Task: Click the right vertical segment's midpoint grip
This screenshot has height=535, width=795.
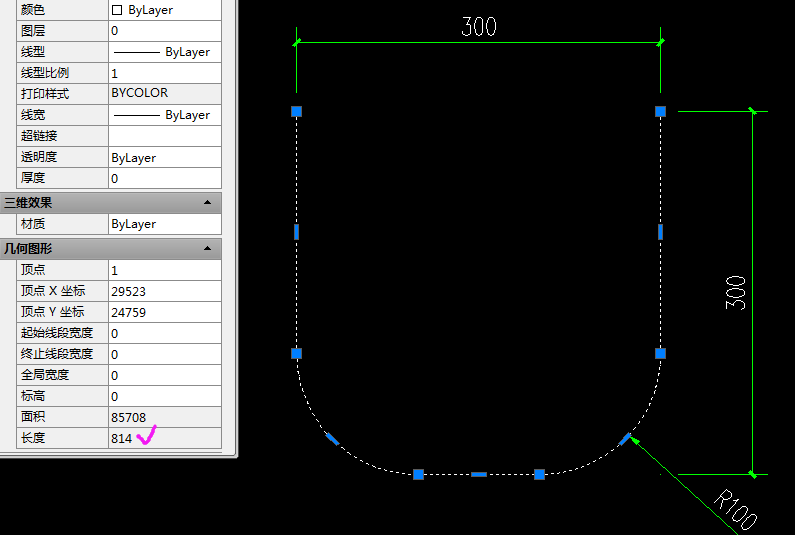Action: 660,232
